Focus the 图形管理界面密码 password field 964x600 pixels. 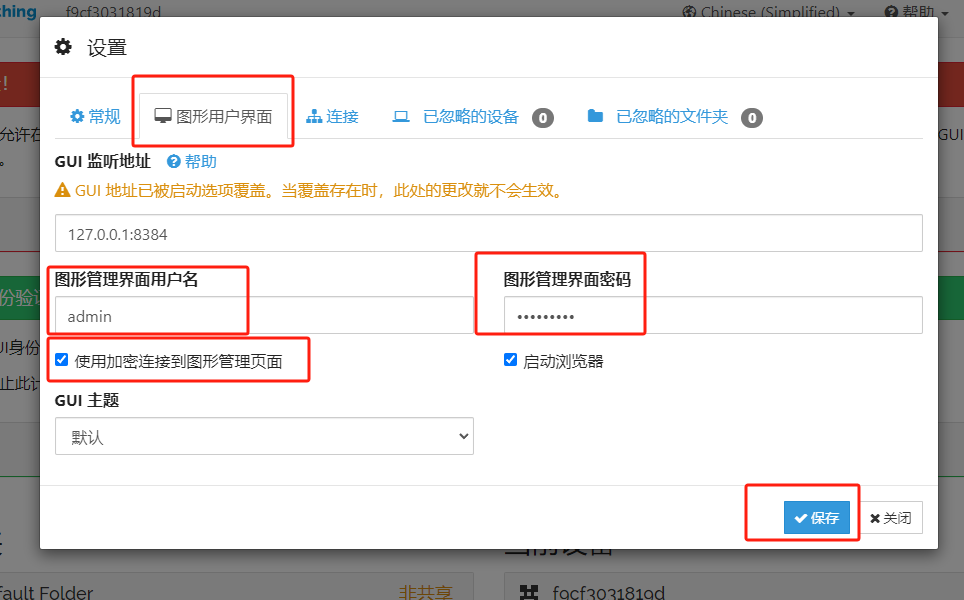pos(713,315)
